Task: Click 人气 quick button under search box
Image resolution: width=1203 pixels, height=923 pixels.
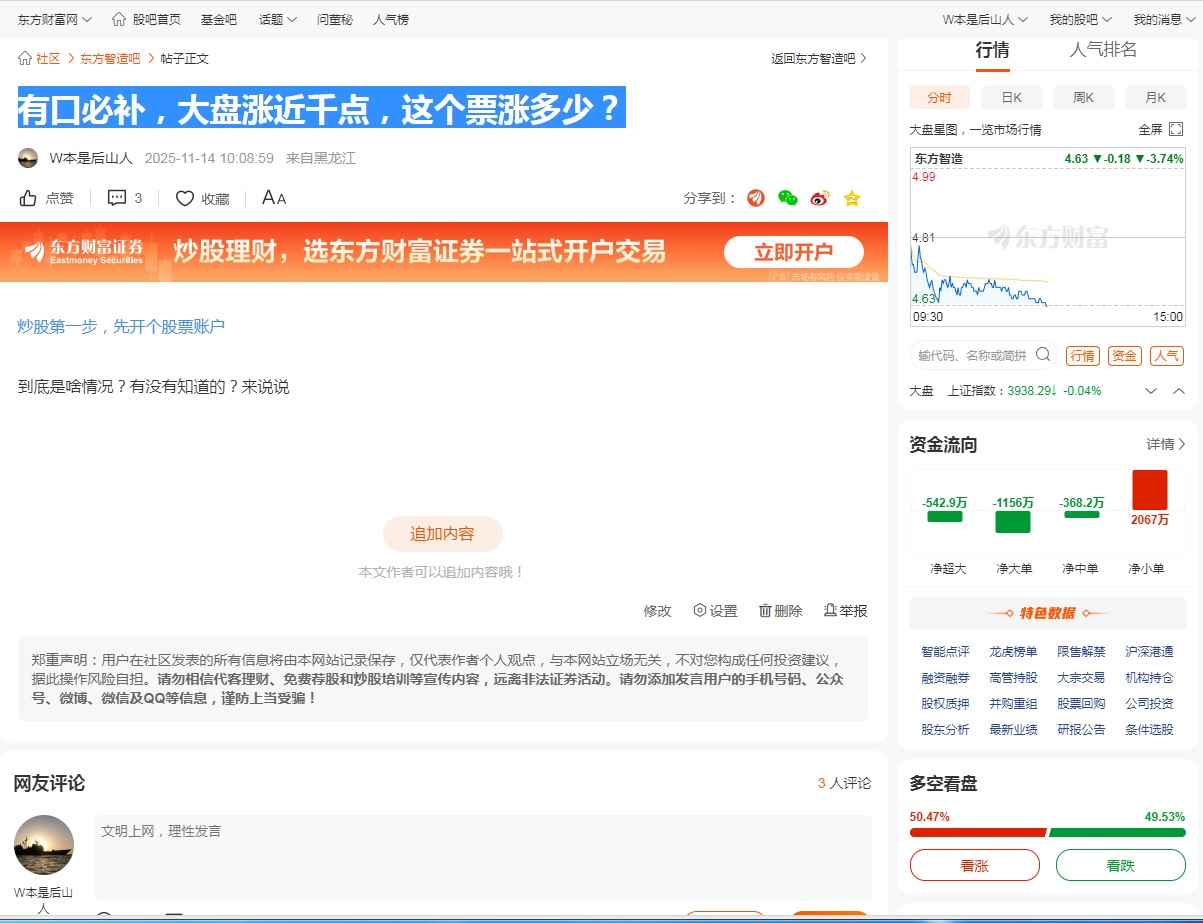Action: point(1166,355)
